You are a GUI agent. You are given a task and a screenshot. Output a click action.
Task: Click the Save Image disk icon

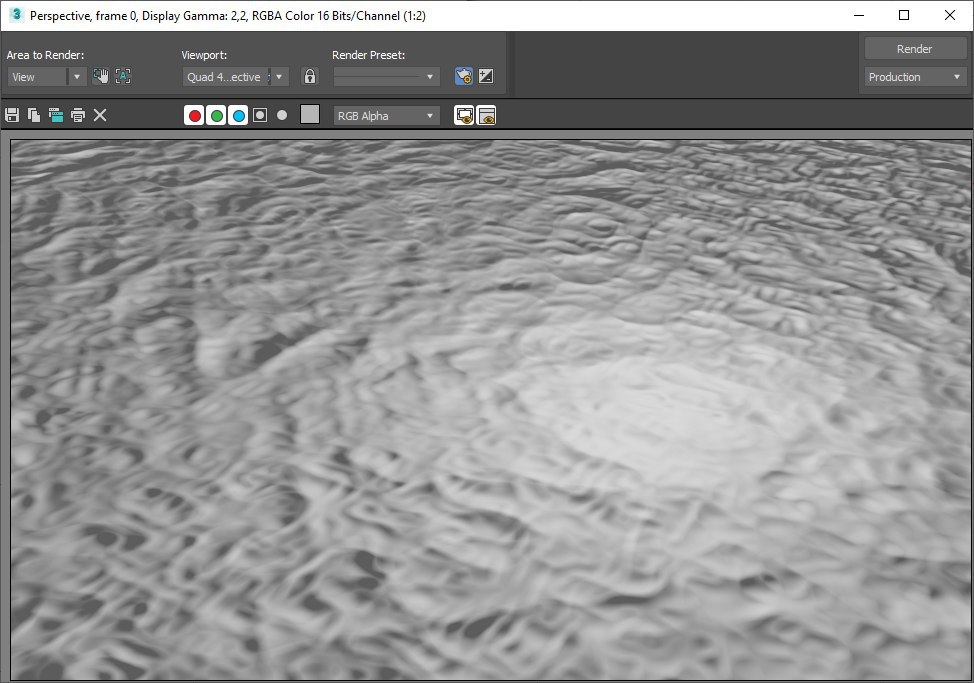12,115
